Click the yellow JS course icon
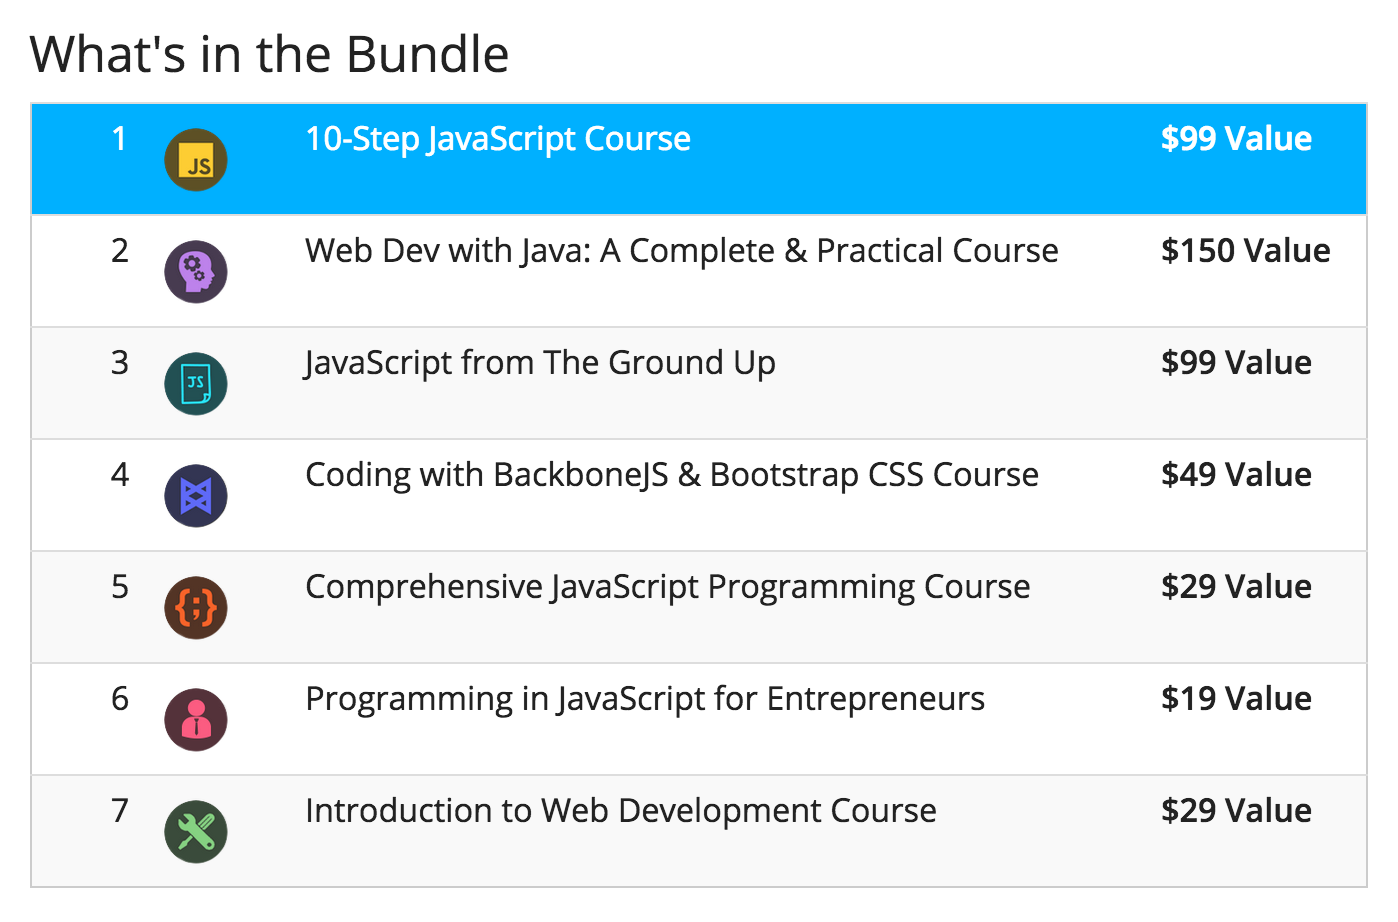The height and width of the screenshot is (922, 1398). click(196, 160)
